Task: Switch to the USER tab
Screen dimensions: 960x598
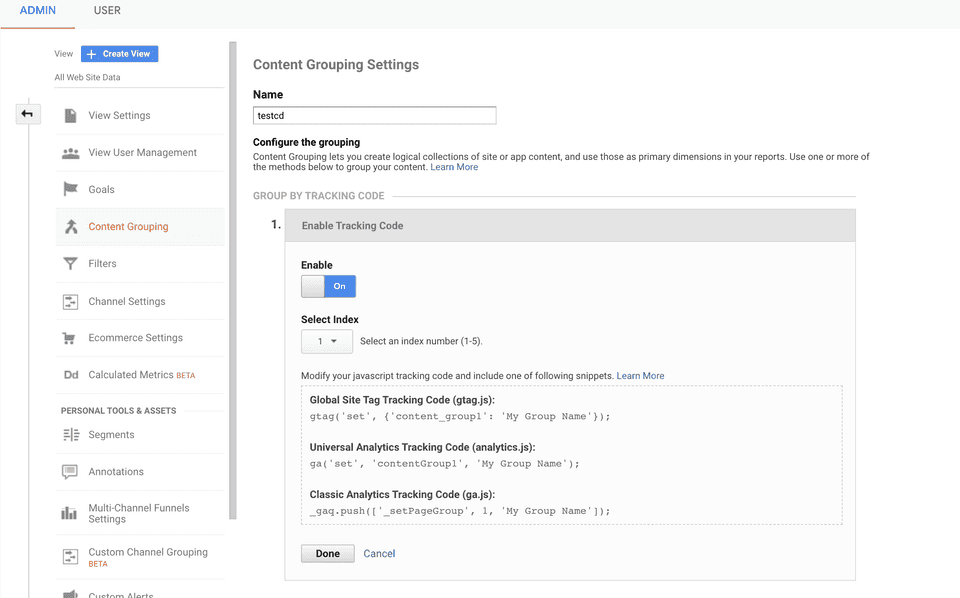Action: (x=107, y=11)
